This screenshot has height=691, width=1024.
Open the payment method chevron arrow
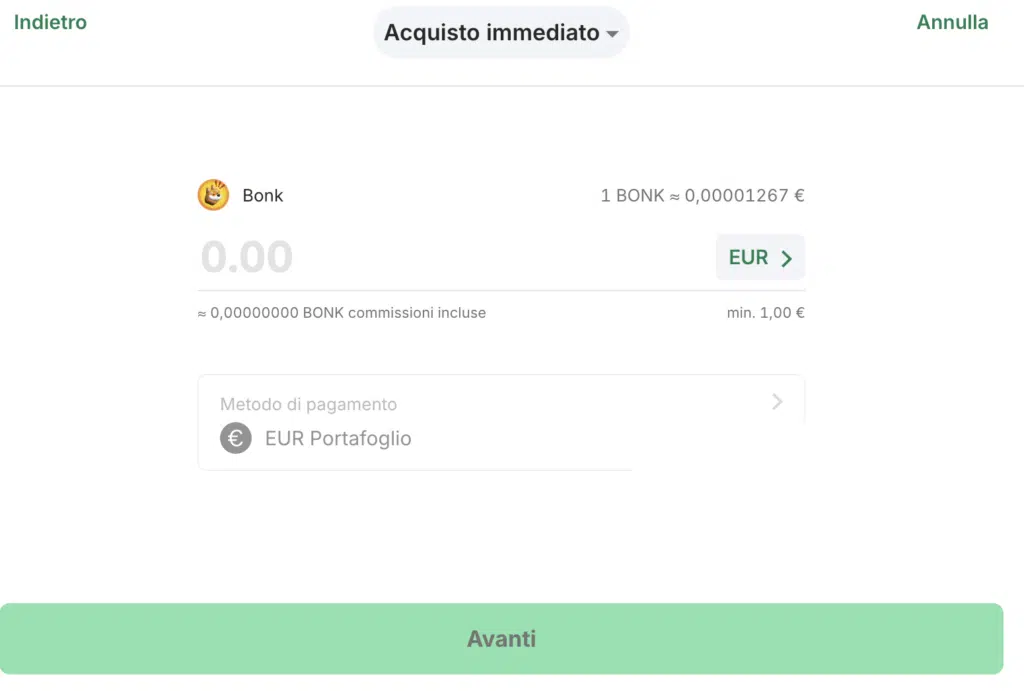(777, 402)
